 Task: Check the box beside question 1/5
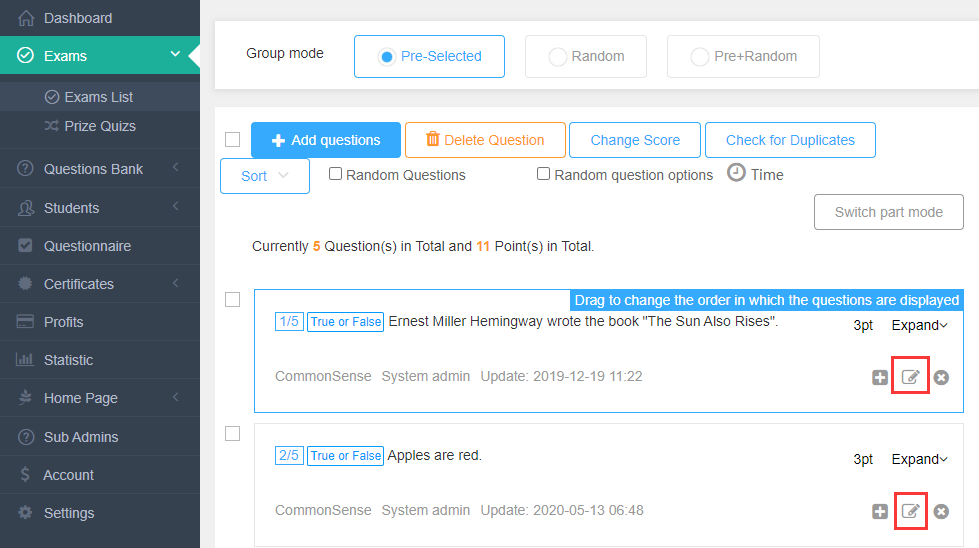pos(232,300)
